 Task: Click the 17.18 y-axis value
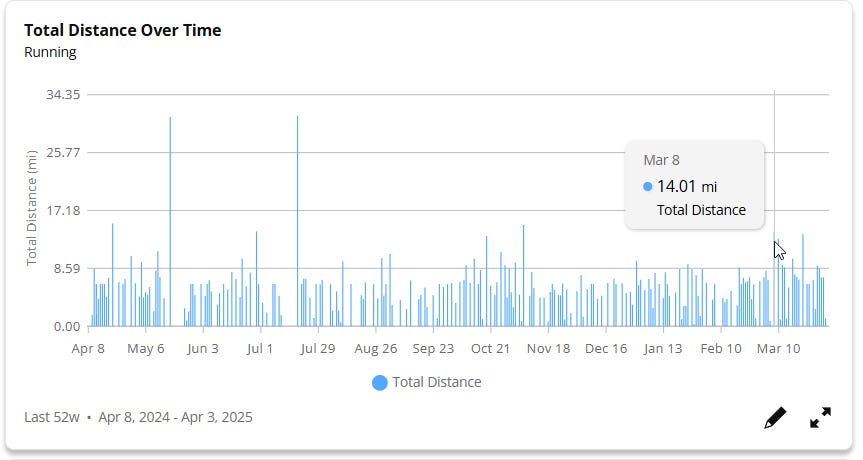click(x=63, y=211)
